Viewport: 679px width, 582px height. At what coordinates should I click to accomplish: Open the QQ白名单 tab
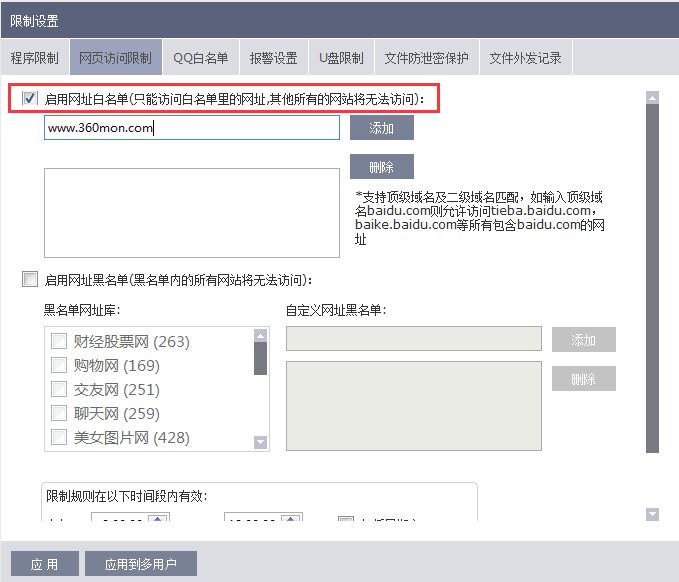(x=200, y=58)
